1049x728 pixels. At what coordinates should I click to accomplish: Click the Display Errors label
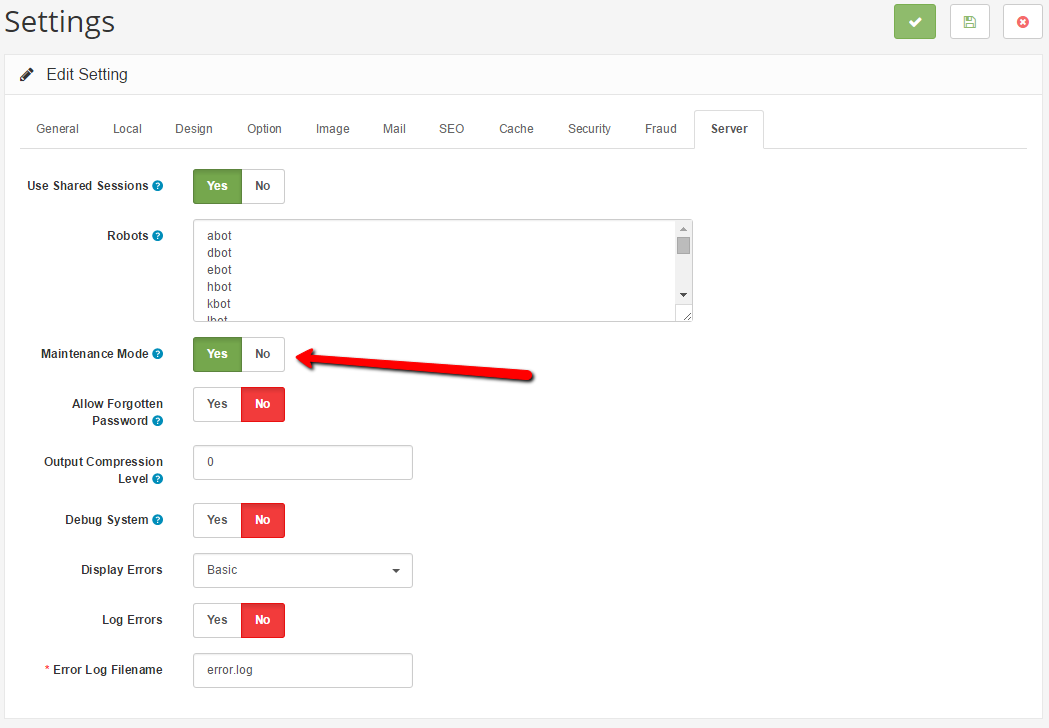pos(122,570)
